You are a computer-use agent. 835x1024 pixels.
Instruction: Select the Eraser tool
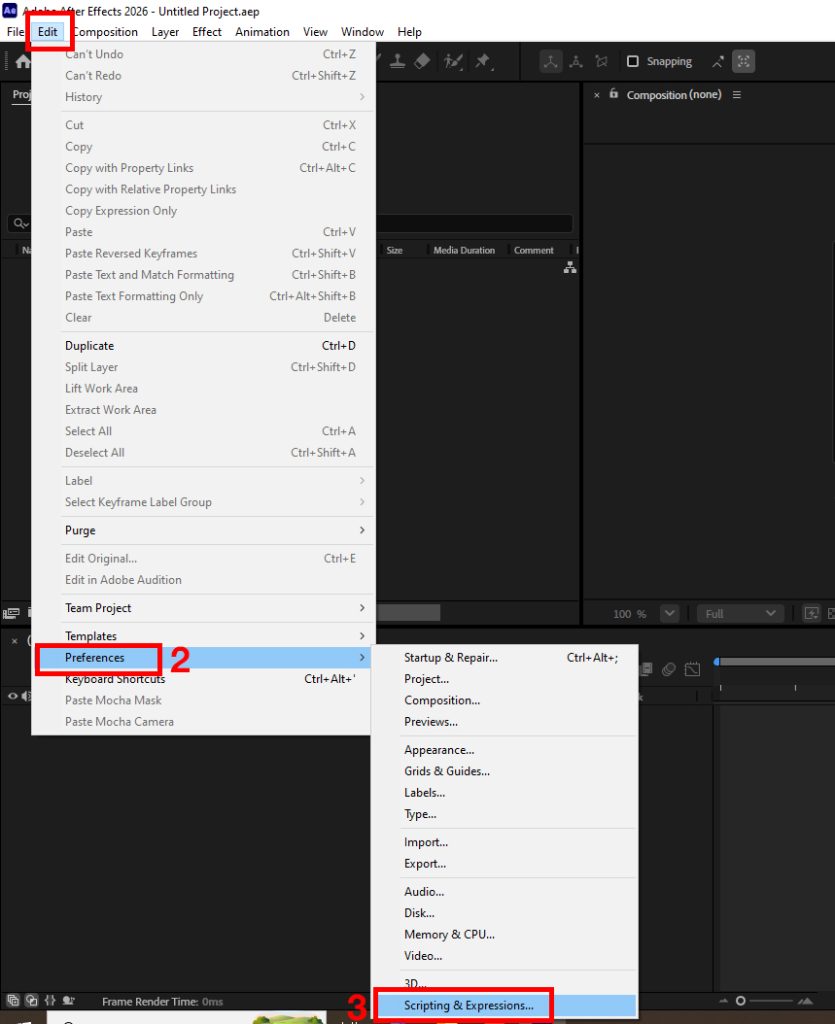422,61
